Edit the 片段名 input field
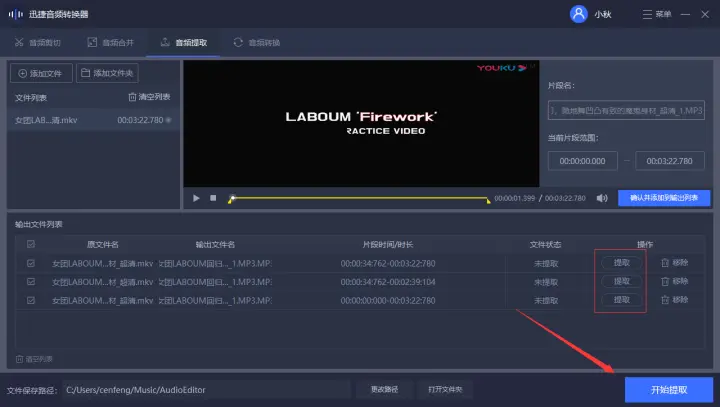This screenshot has height=407, width=720. (x=626, y=110)
